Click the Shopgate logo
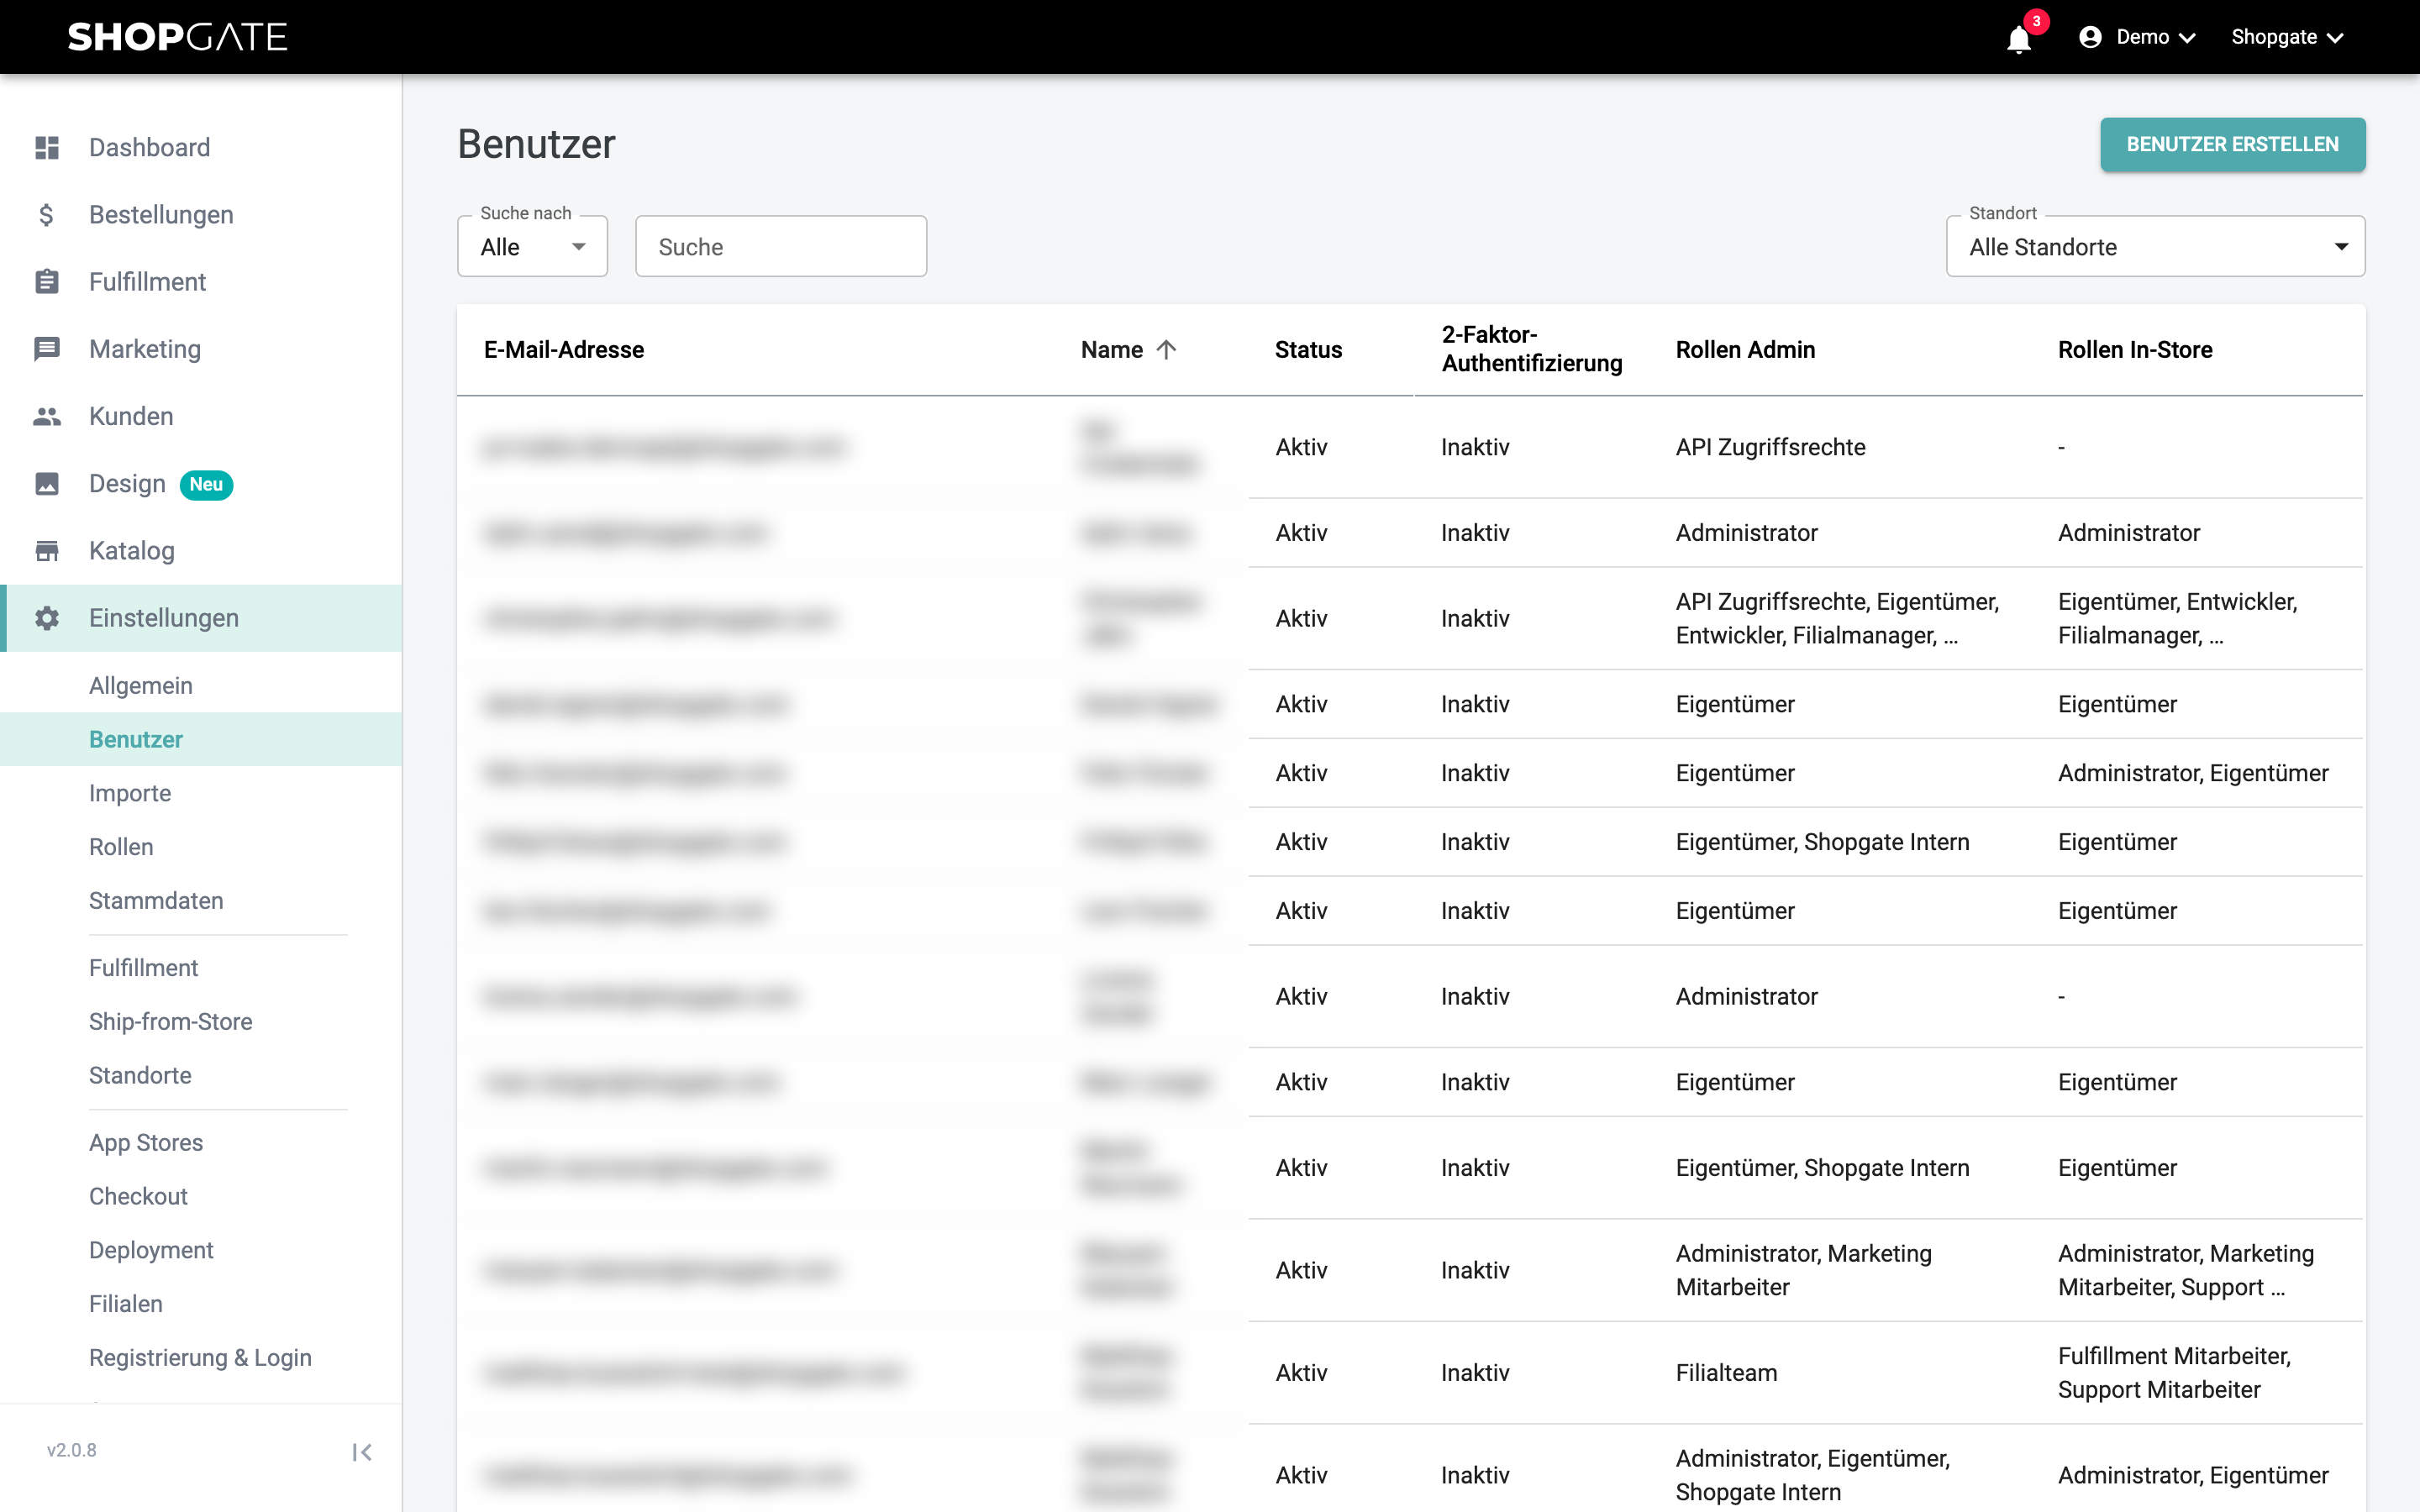The image size is (2420, 1512). click(x=177, y=37)
